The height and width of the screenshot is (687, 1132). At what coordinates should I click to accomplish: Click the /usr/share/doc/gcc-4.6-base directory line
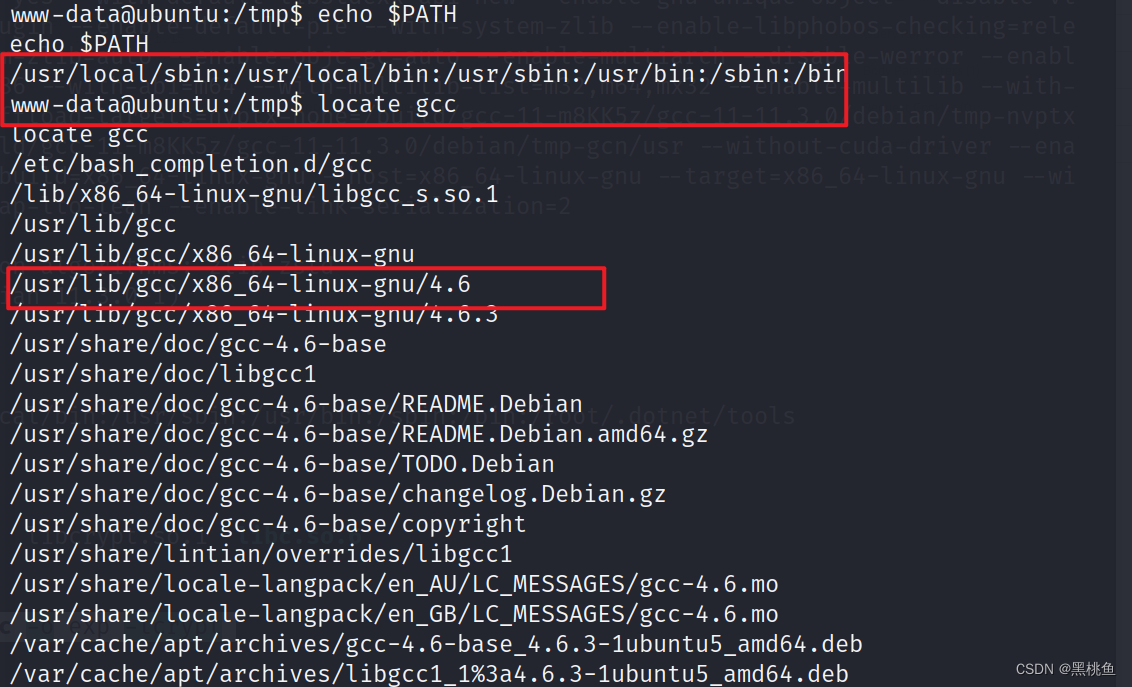click(x=198, y=344)
